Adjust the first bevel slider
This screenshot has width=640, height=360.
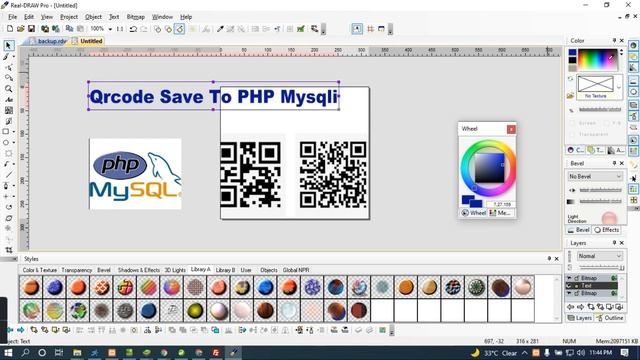pyautogui.click(x=600, y=190)
